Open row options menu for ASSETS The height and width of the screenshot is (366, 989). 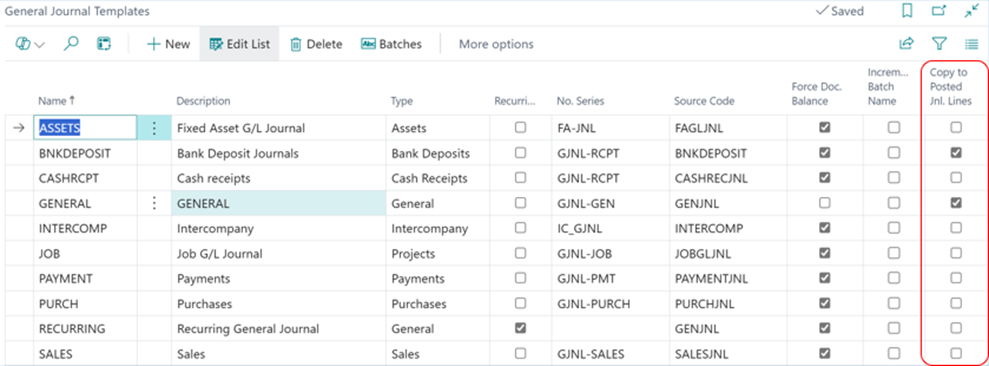tap(155, 128)
